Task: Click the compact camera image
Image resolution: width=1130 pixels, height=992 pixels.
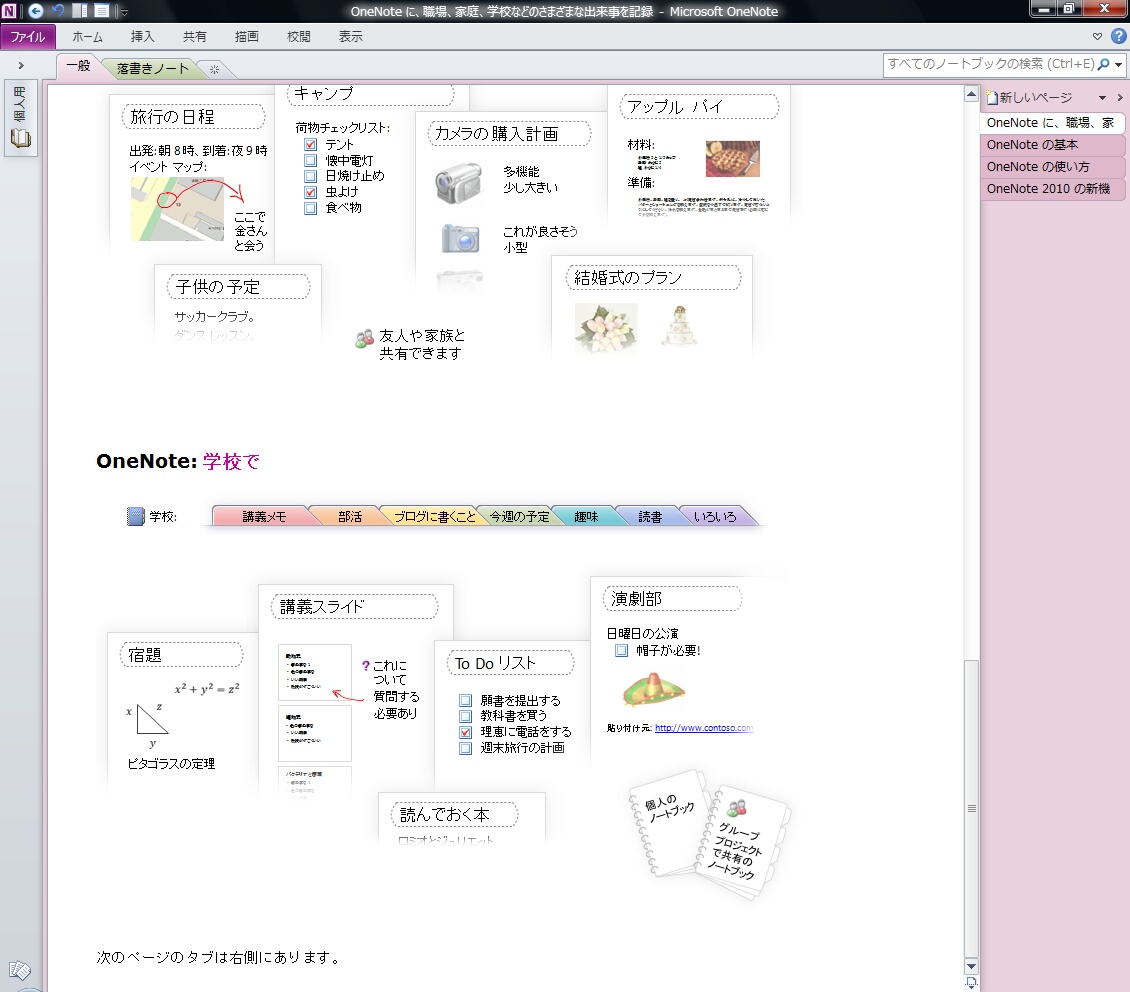Action: pyautogui.click(x=460, y=238)
